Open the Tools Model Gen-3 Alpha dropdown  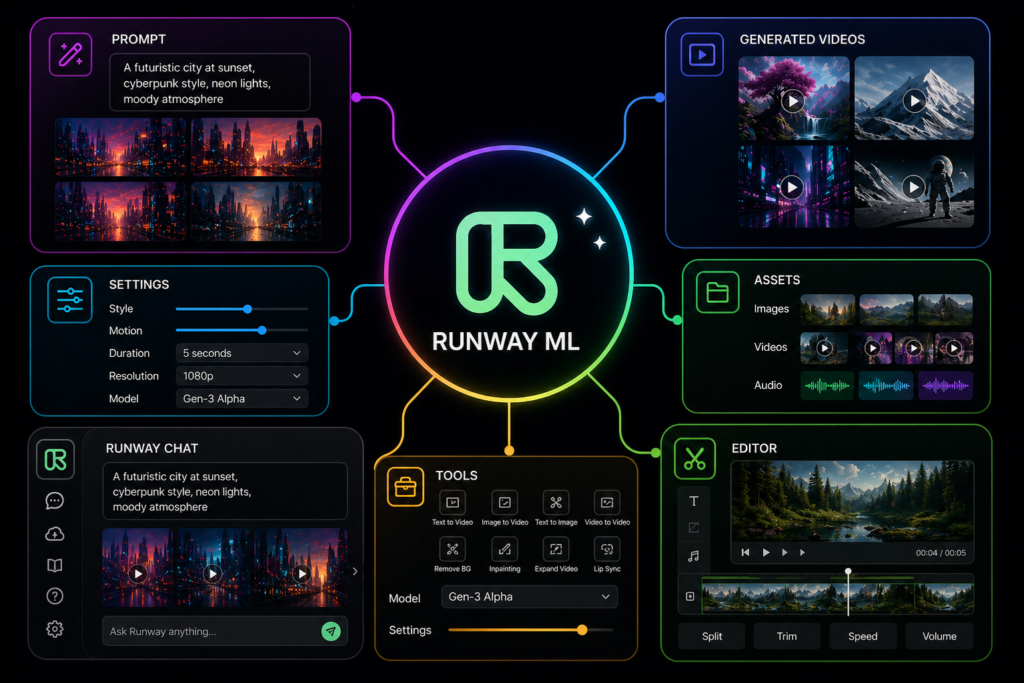coord(530,597)
